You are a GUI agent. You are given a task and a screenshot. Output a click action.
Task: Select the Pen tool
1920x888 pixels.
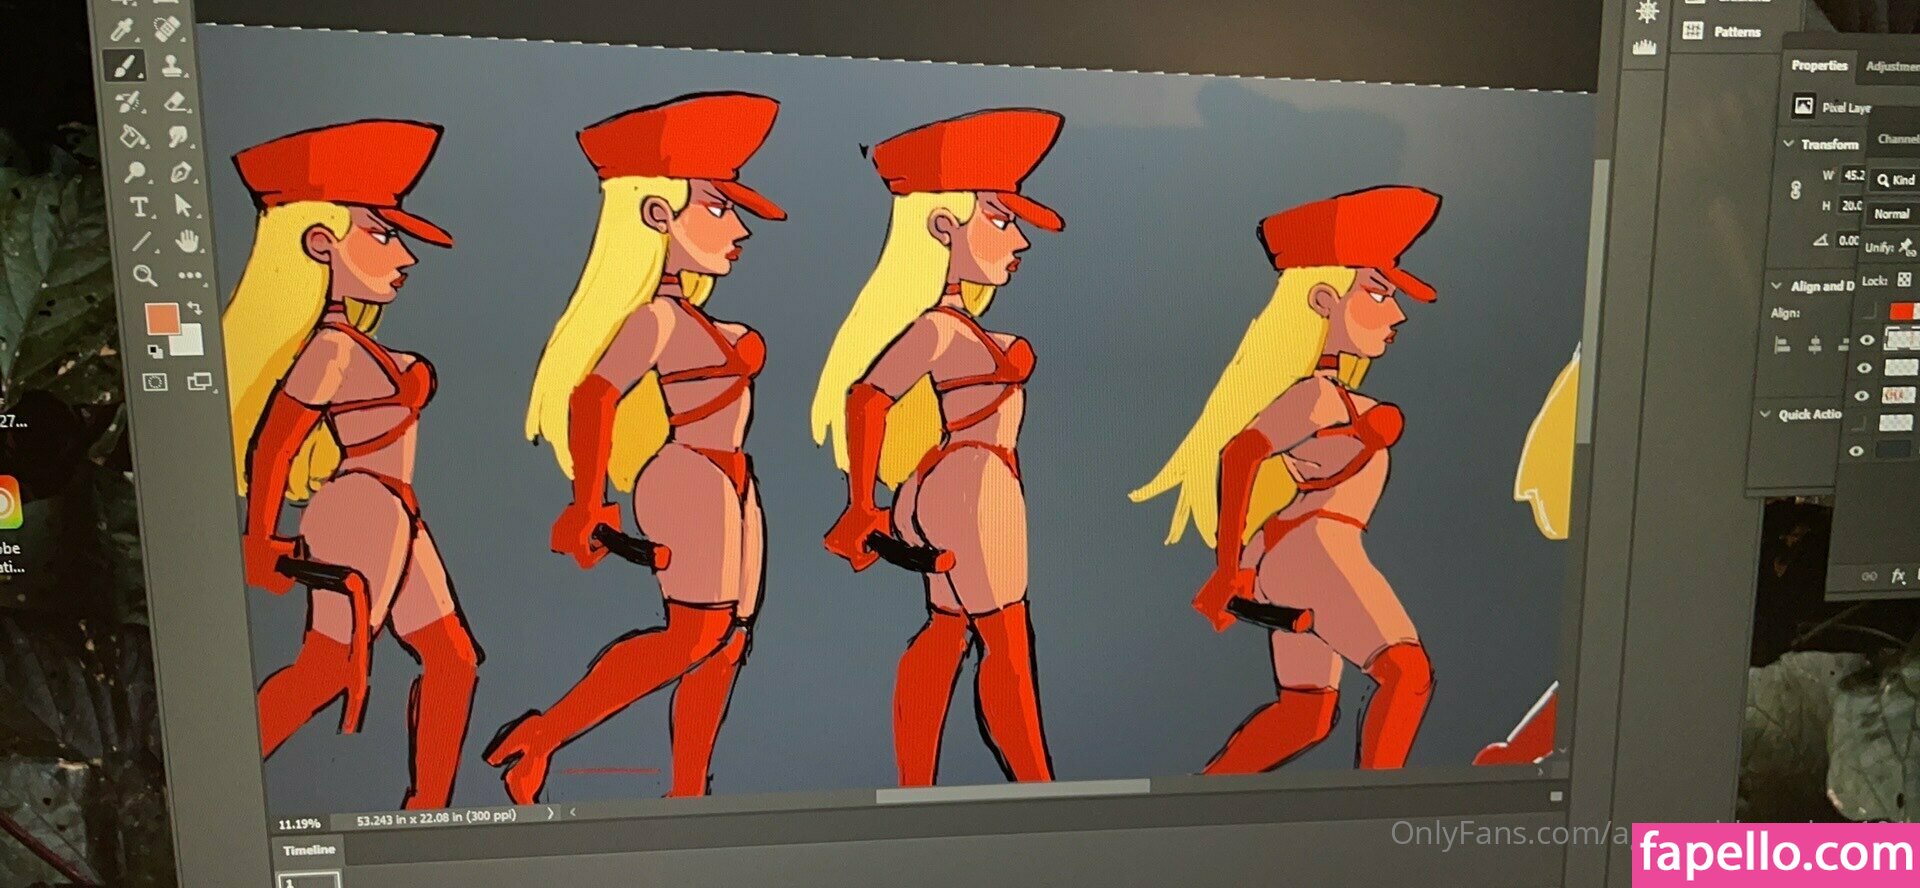(180, 172)
